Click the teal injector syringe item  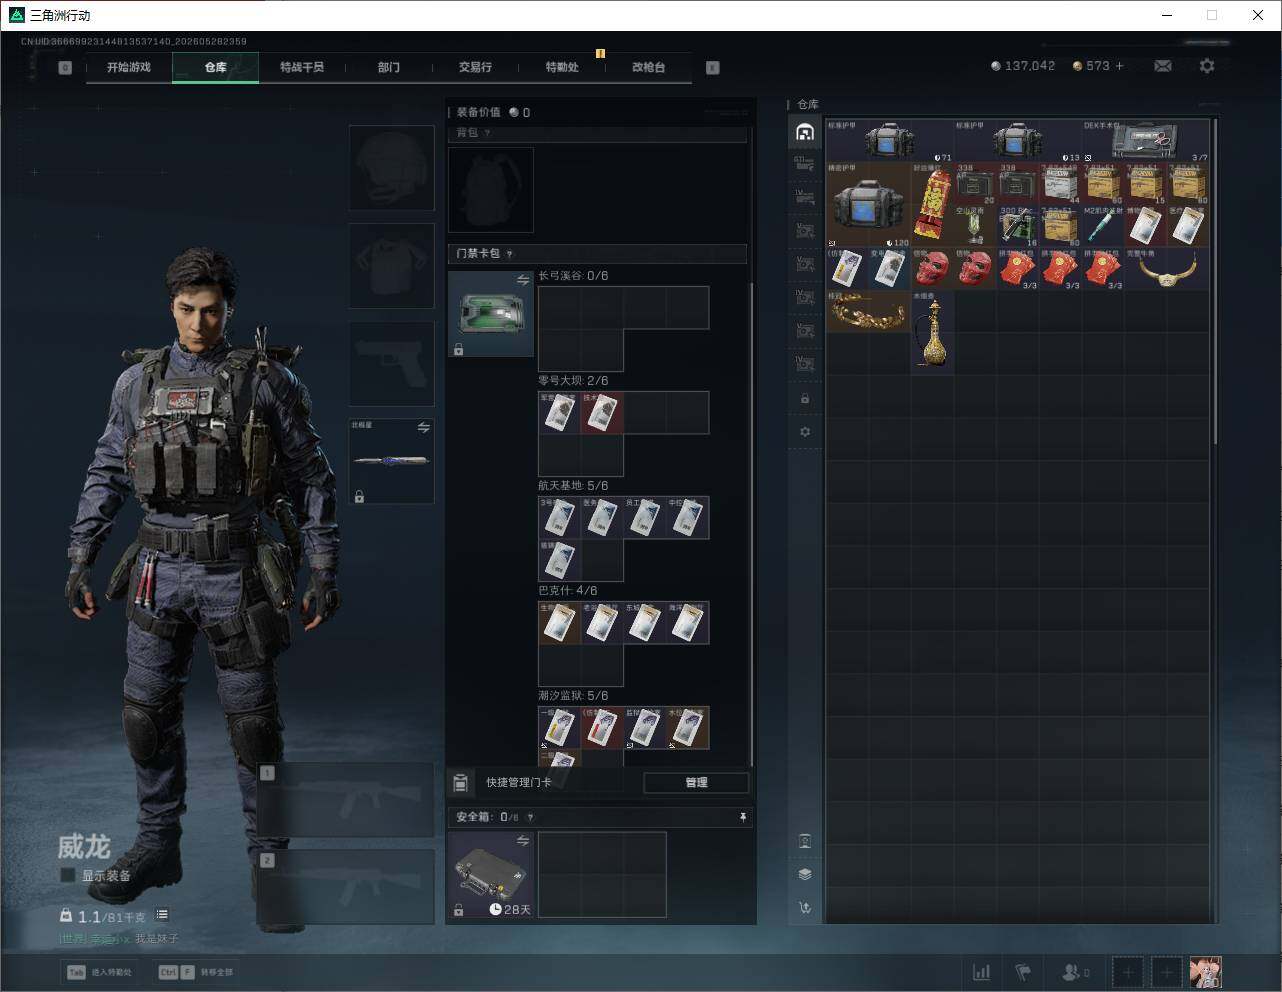coord(1103,226)
